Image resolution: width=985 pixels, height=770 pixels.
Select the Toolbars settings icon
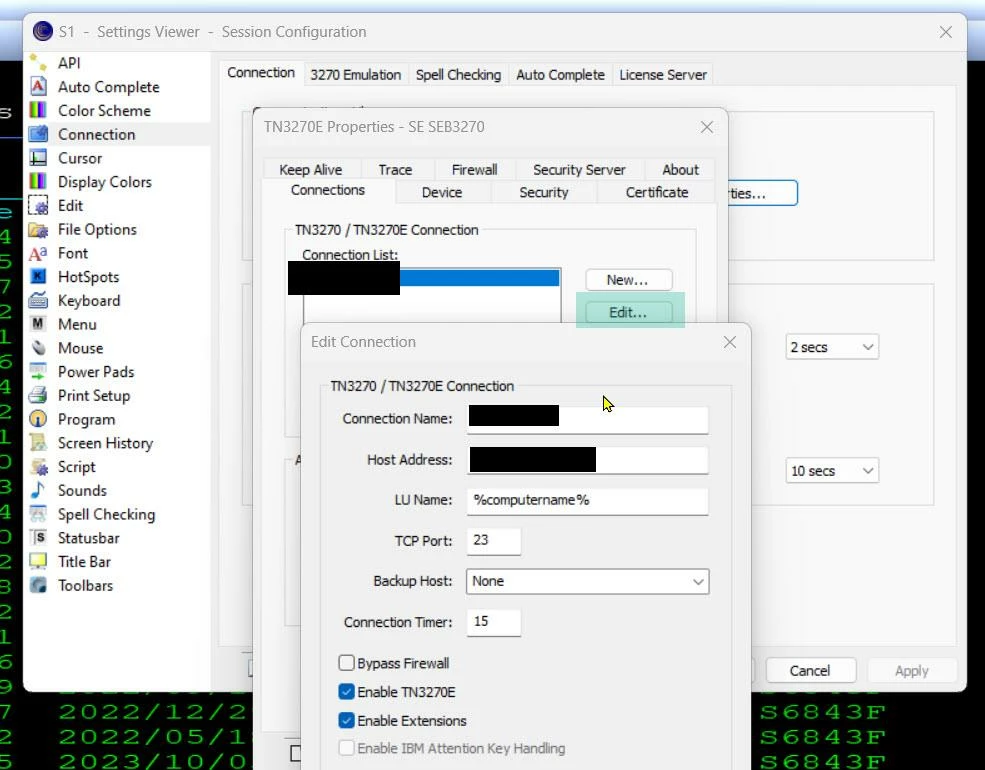pos(38,585)
